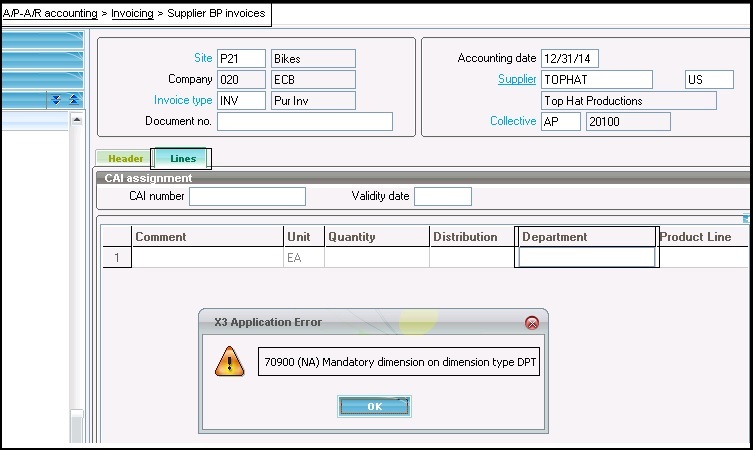Click the CAI number field
754x450 pixels.
pos(247,197)
